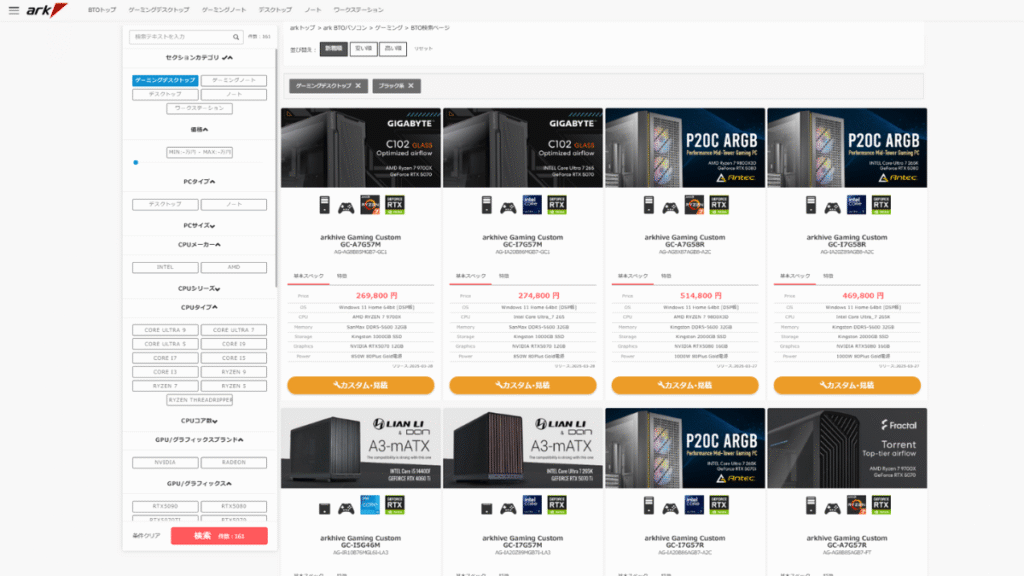Open top-nav ワークステーション menu item
1024x576 pixels.
coord(359,10)
